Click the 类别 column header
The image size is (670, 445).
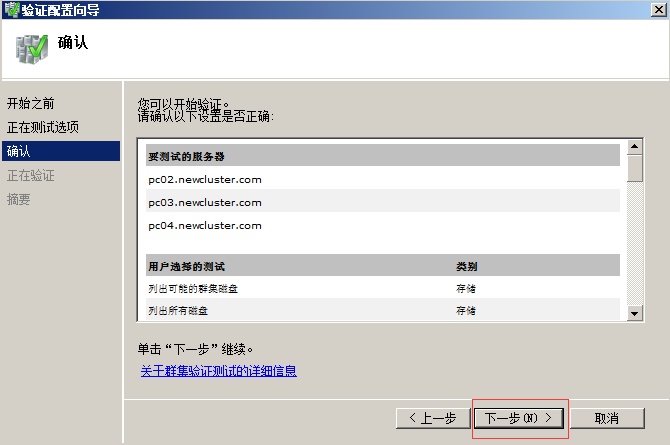tap(466, 267)
